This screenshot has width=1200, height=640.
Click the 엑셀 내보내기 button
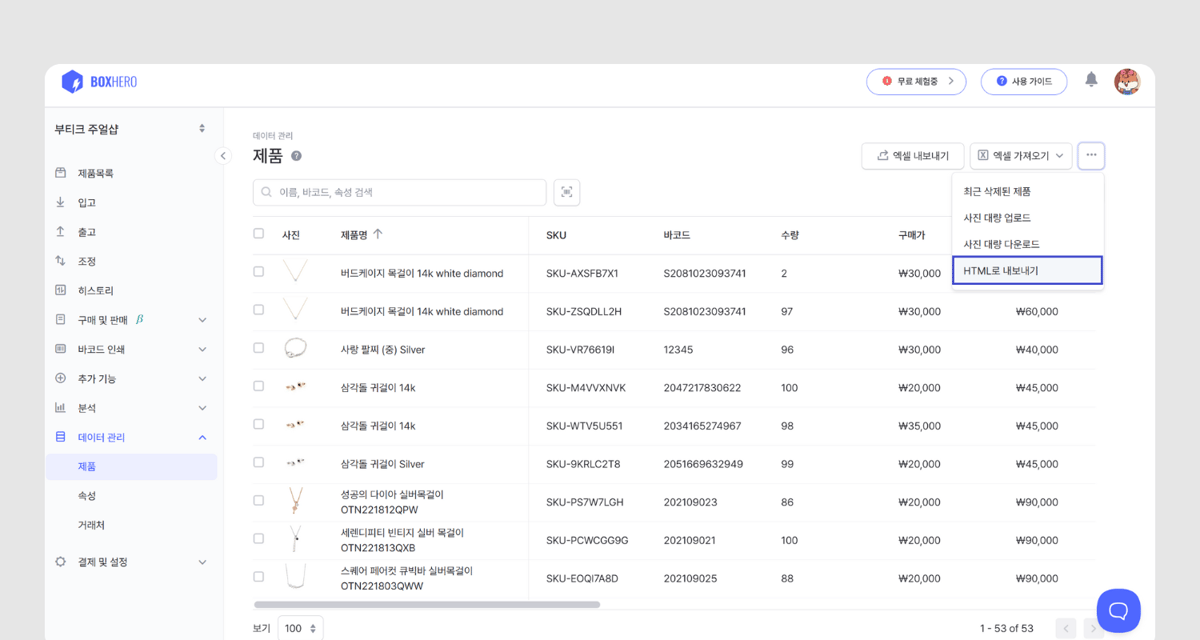click(x=912, y=155)
